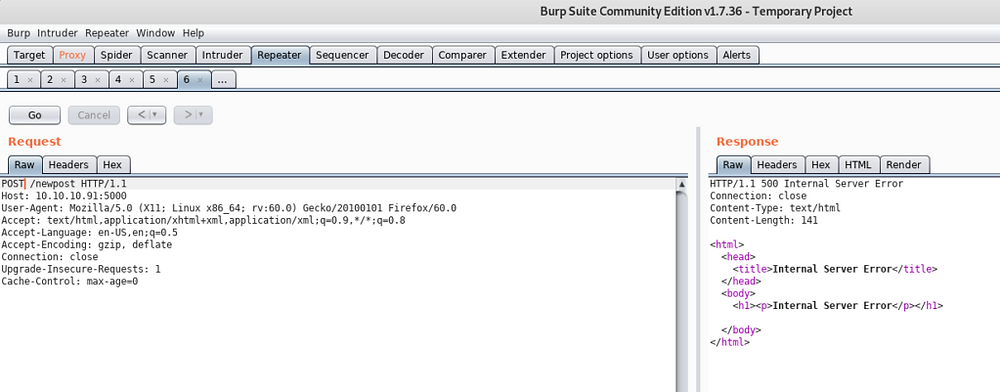This screenshot has height=392, width=1000.
Task: Send the request with Go
Action: pos(34,115)
